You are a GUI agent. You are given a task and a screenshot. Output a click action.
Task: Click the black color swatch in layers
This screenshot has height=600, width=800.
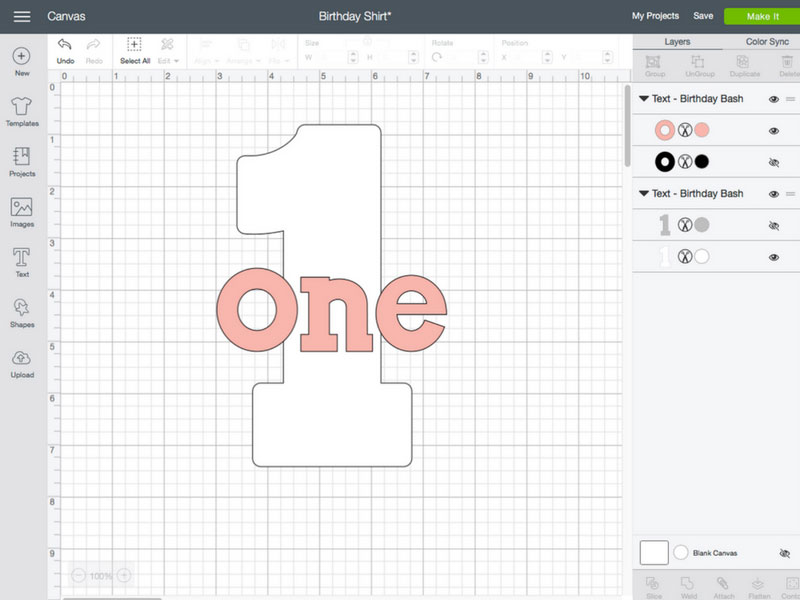(x=702, y=162)
